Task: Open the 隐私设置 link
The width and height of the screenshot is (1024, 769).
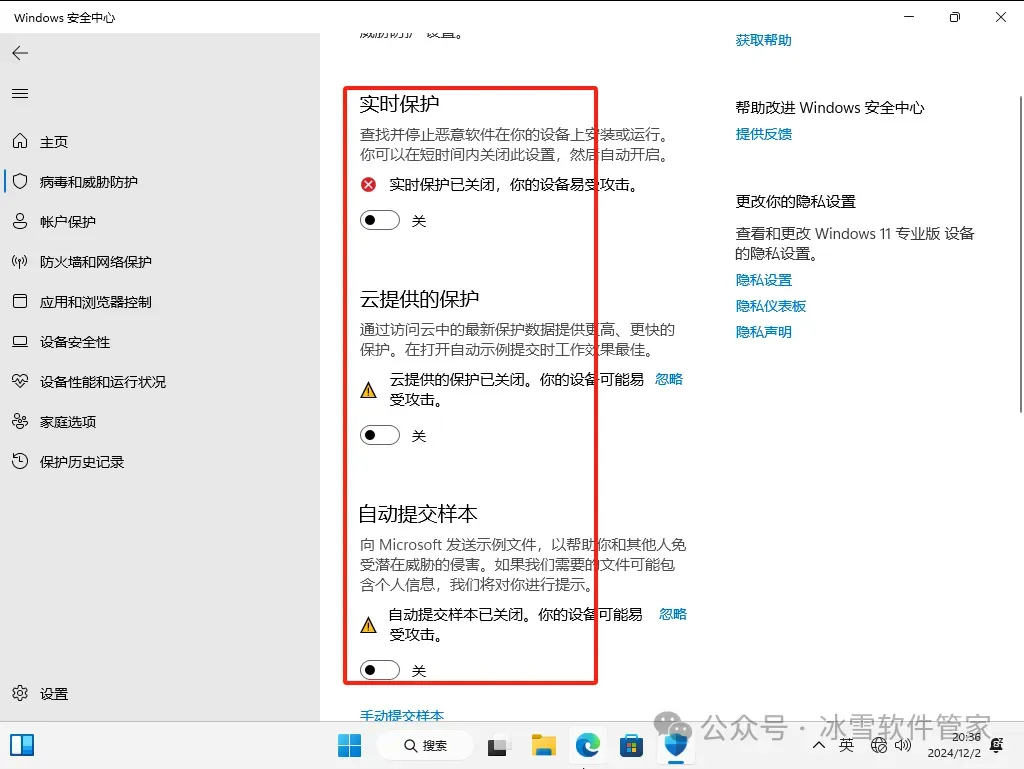Action: click(763, 280)
